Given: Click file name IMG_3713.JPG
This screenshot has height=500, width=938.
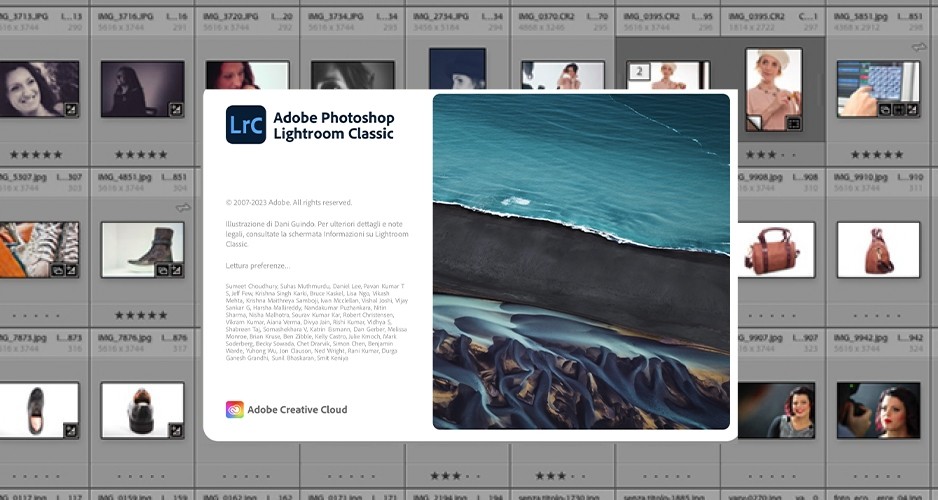Looking at the screenshot, I should [x=23, y=16].
